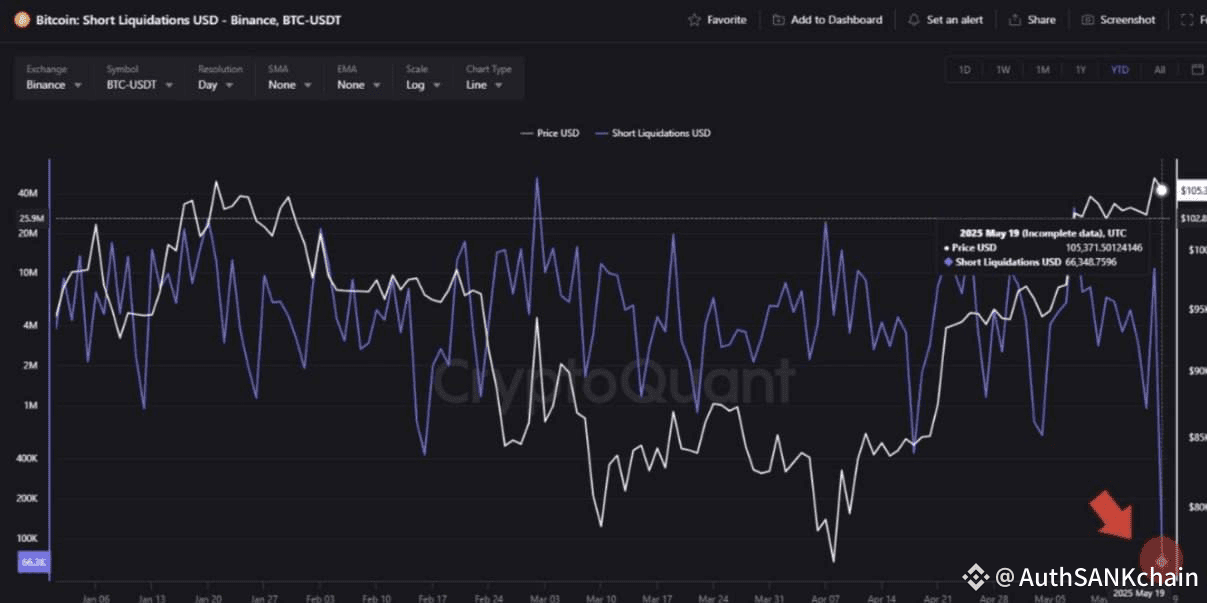
Task: Share this chart
Action: pyautogui.click(x=1032, y=20)
